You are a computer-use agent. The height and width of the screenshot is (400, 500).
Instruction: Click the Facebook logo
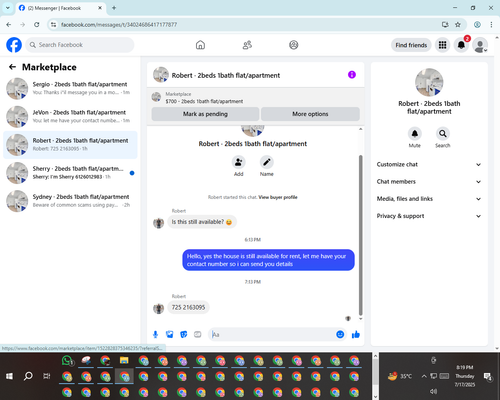pyautogui.click(x=14, y=45)
